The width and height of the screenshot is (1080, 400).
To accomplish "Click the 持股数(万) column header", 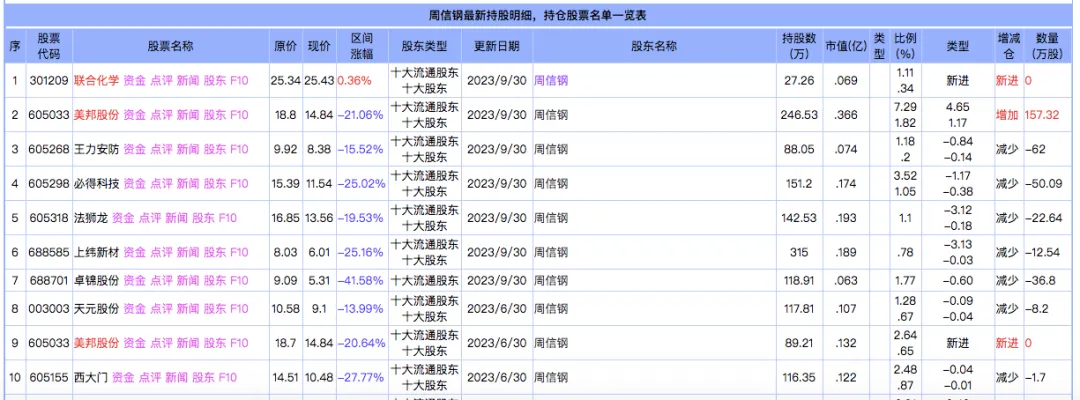I will coord(799,46).
